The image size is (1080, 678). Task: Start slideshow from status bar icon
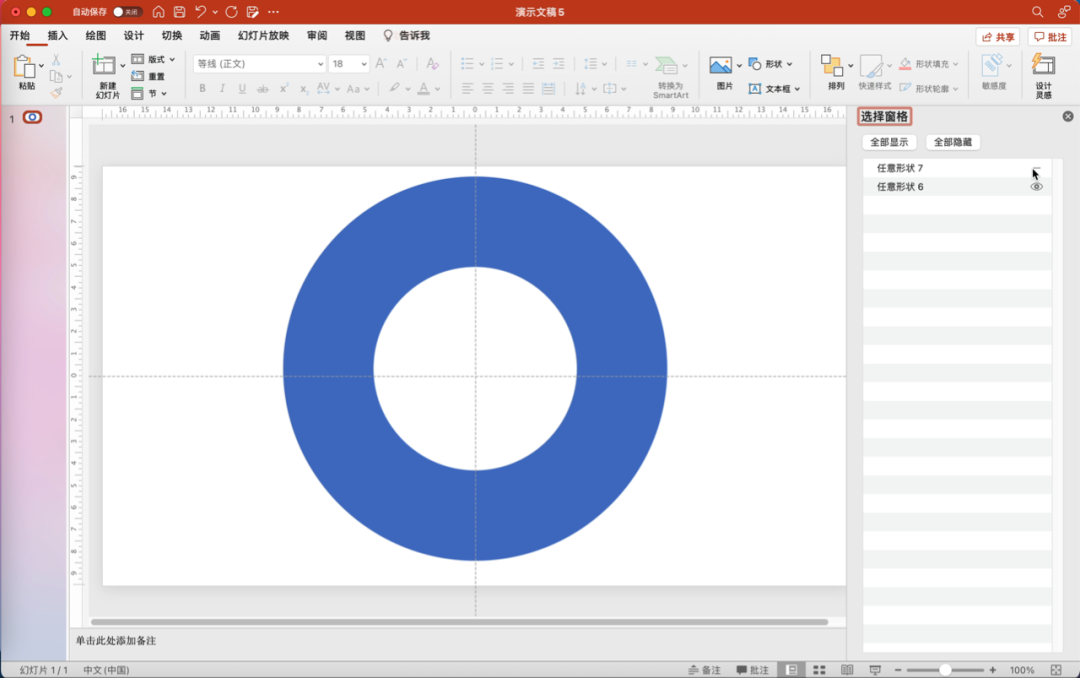click(x=875, y=670)
